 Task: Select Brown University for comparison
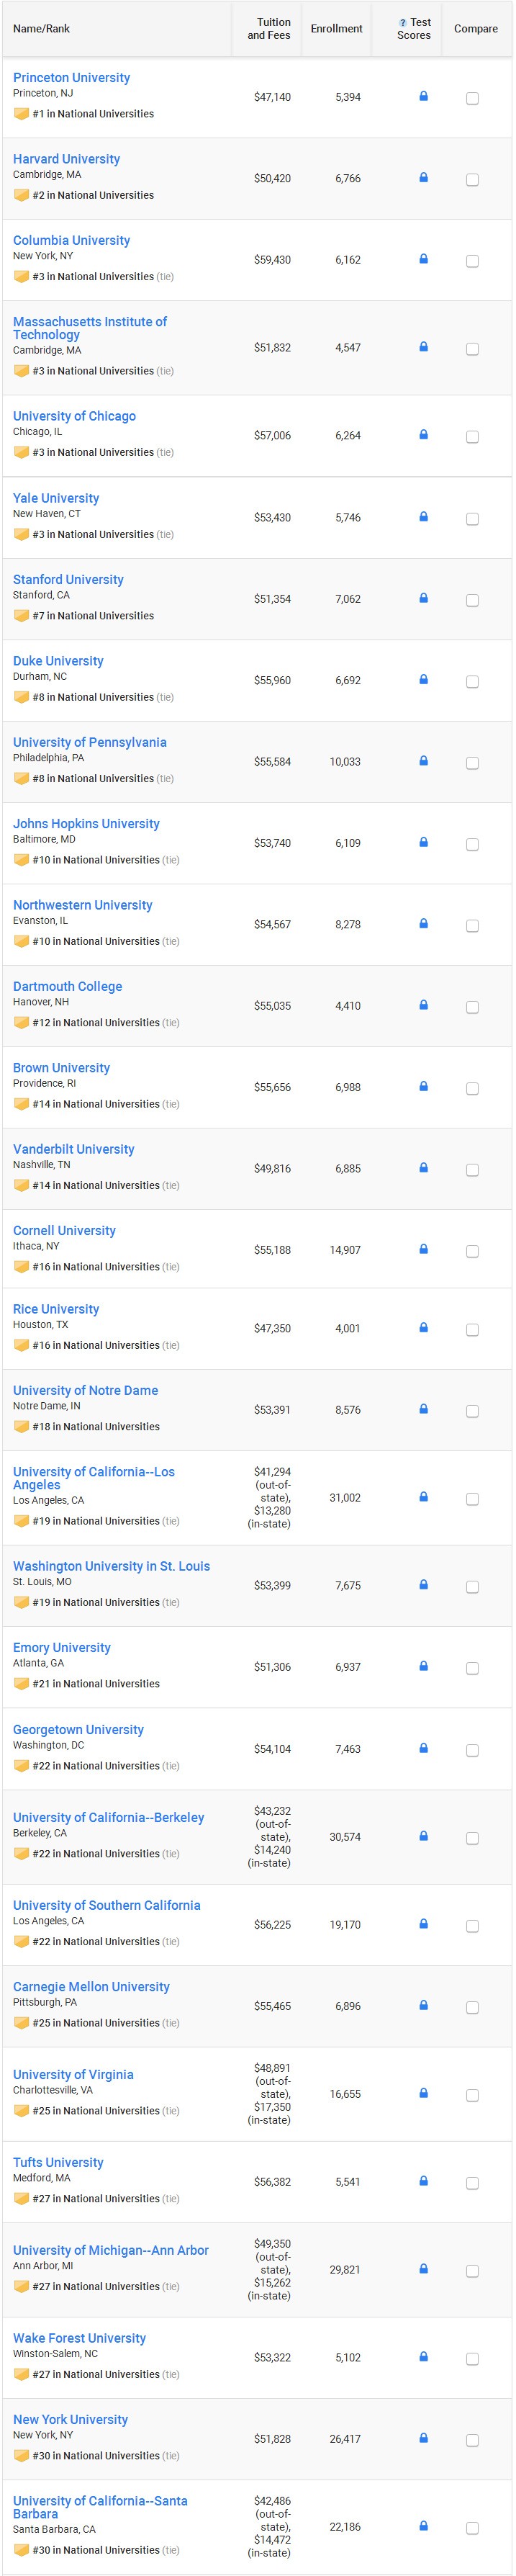tap(472, 1088)
